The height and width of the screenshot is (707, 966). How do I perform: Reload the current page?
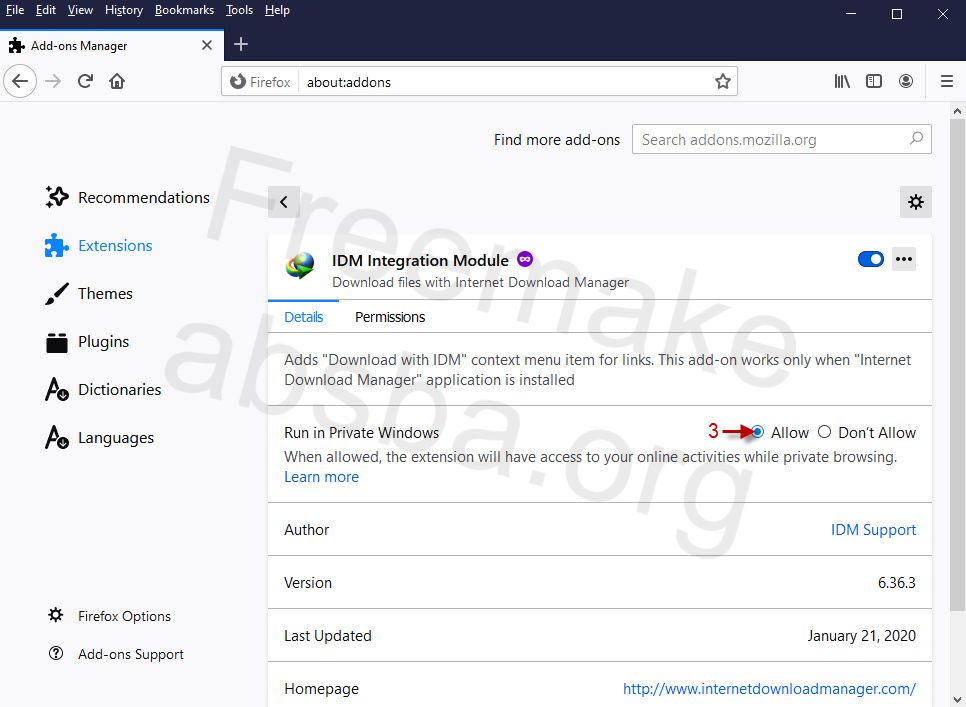[85, 81]
